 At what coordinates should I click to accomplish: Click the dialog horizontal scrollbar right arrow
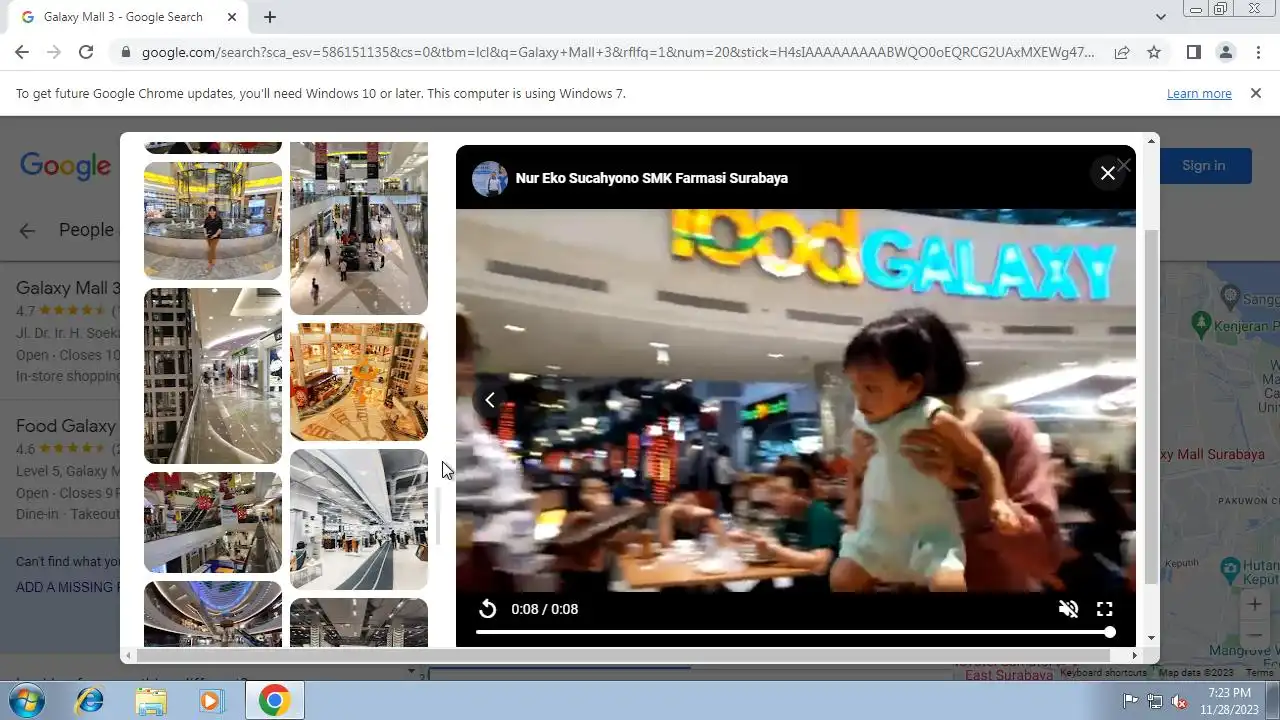[1134, 656]
